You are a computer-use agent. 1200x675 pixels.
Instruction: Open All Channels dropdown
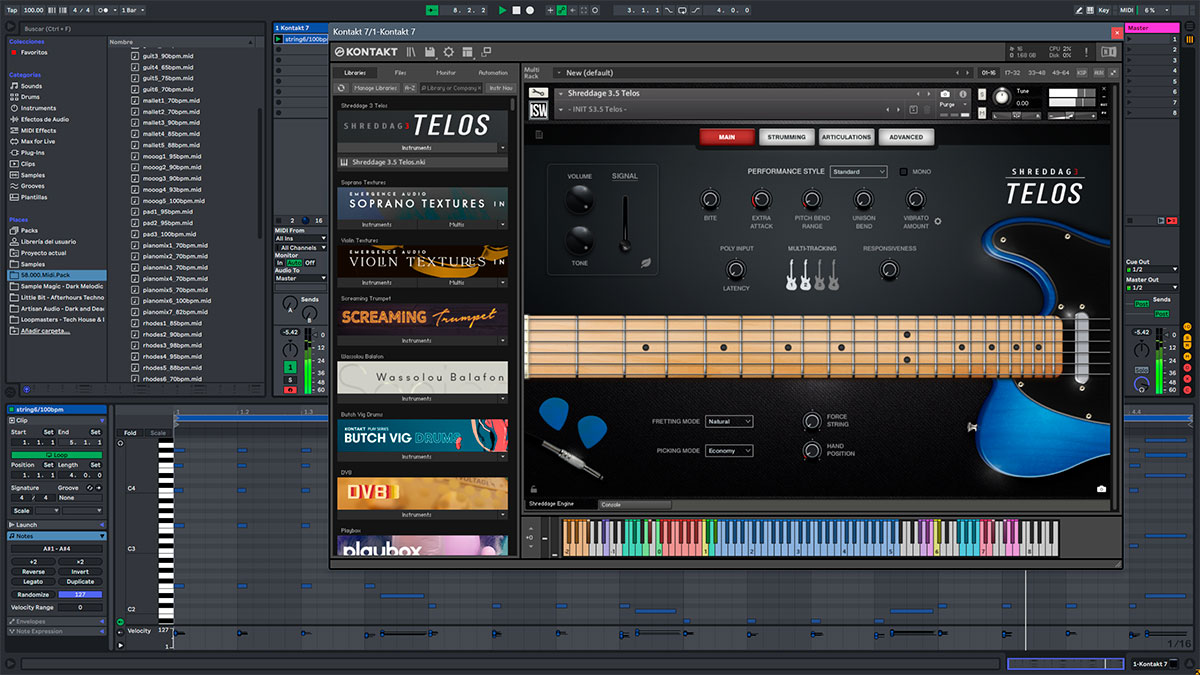[x=301, y=247]
